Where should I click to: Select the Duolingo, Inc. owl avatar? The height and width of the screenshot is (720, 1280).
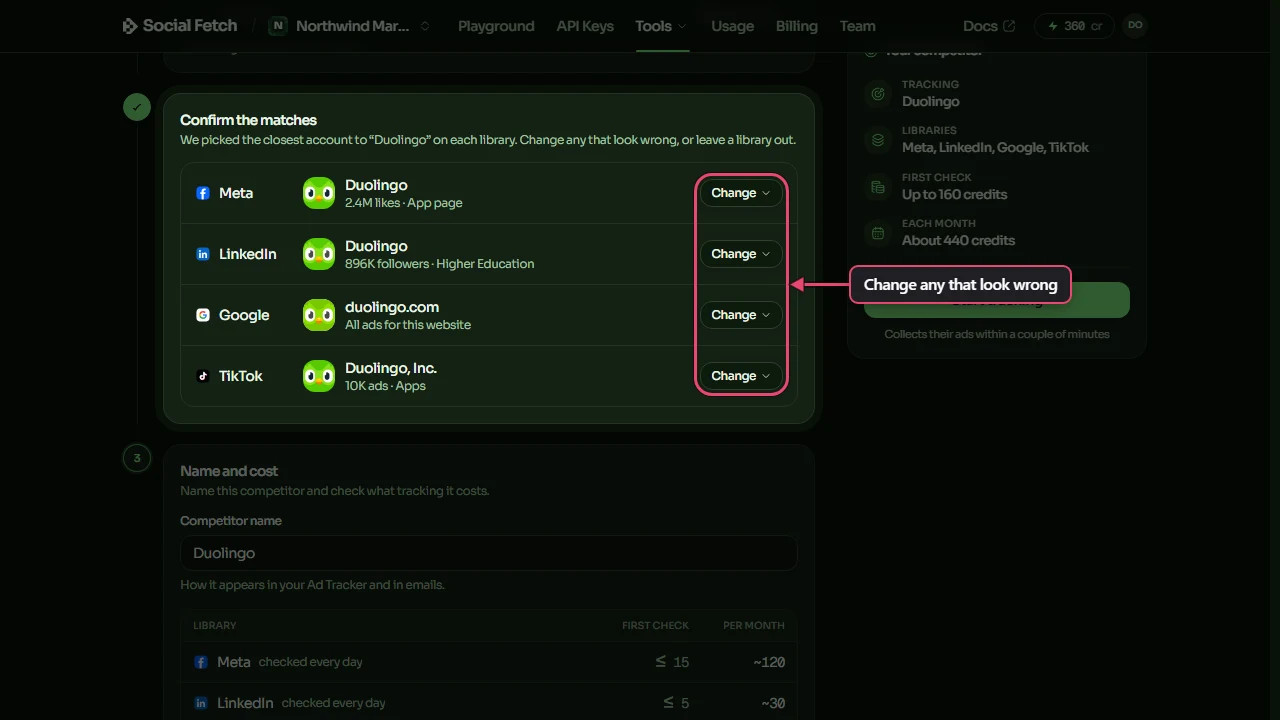tap(319, 376)
